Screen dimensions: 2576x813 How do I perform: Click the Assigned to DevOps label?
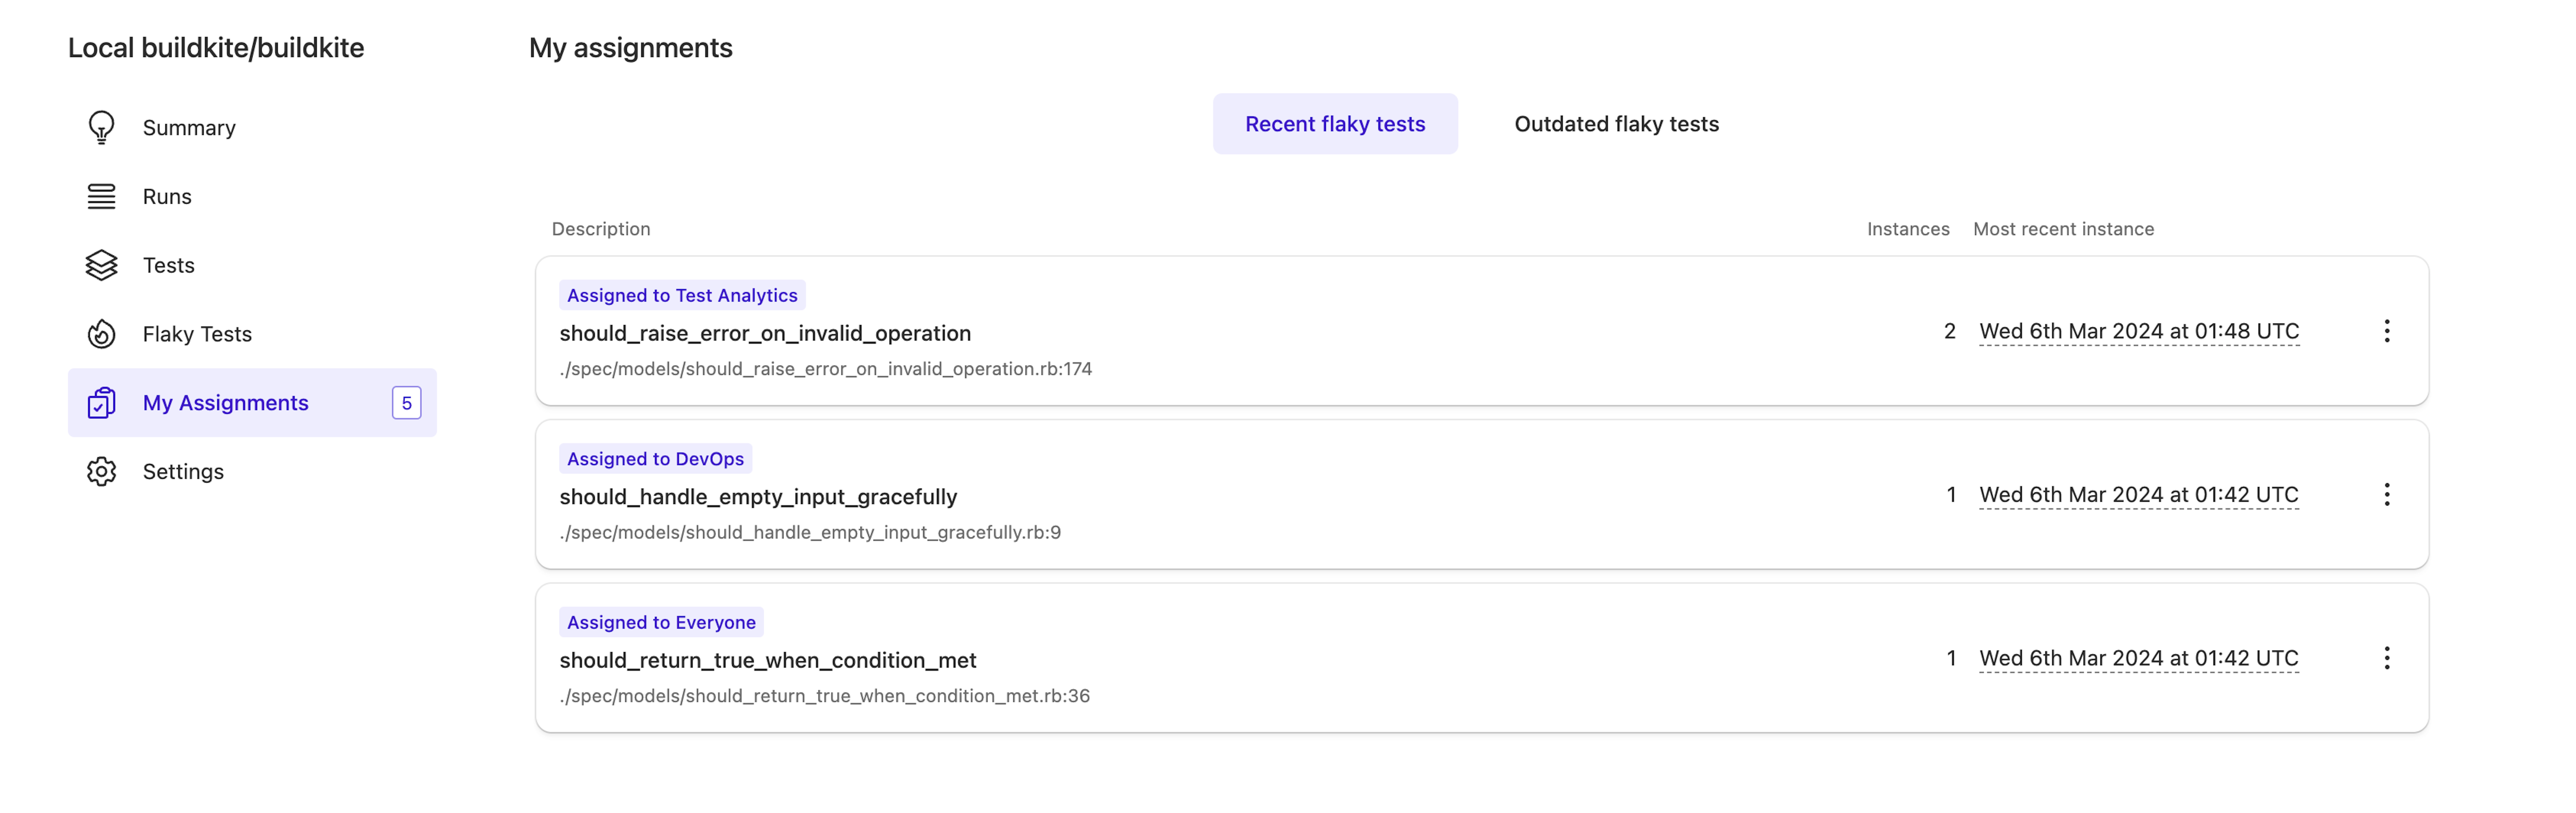coord(655,458)
